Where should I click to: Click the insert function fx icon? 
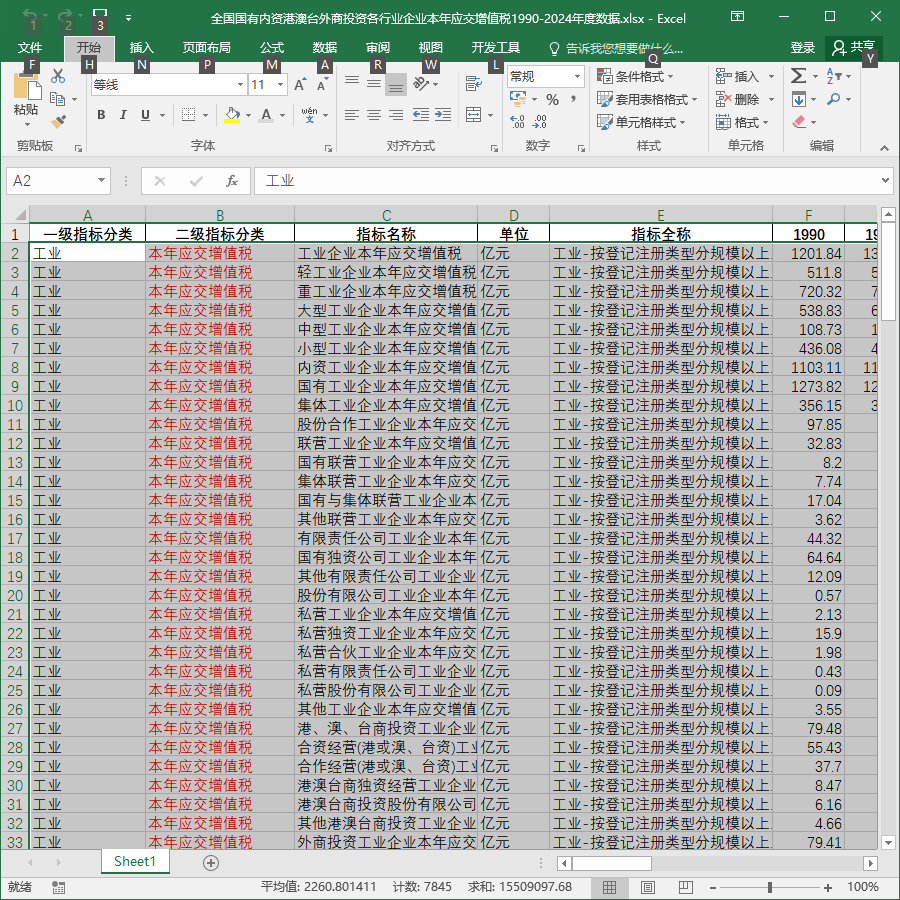coord(231,181)
